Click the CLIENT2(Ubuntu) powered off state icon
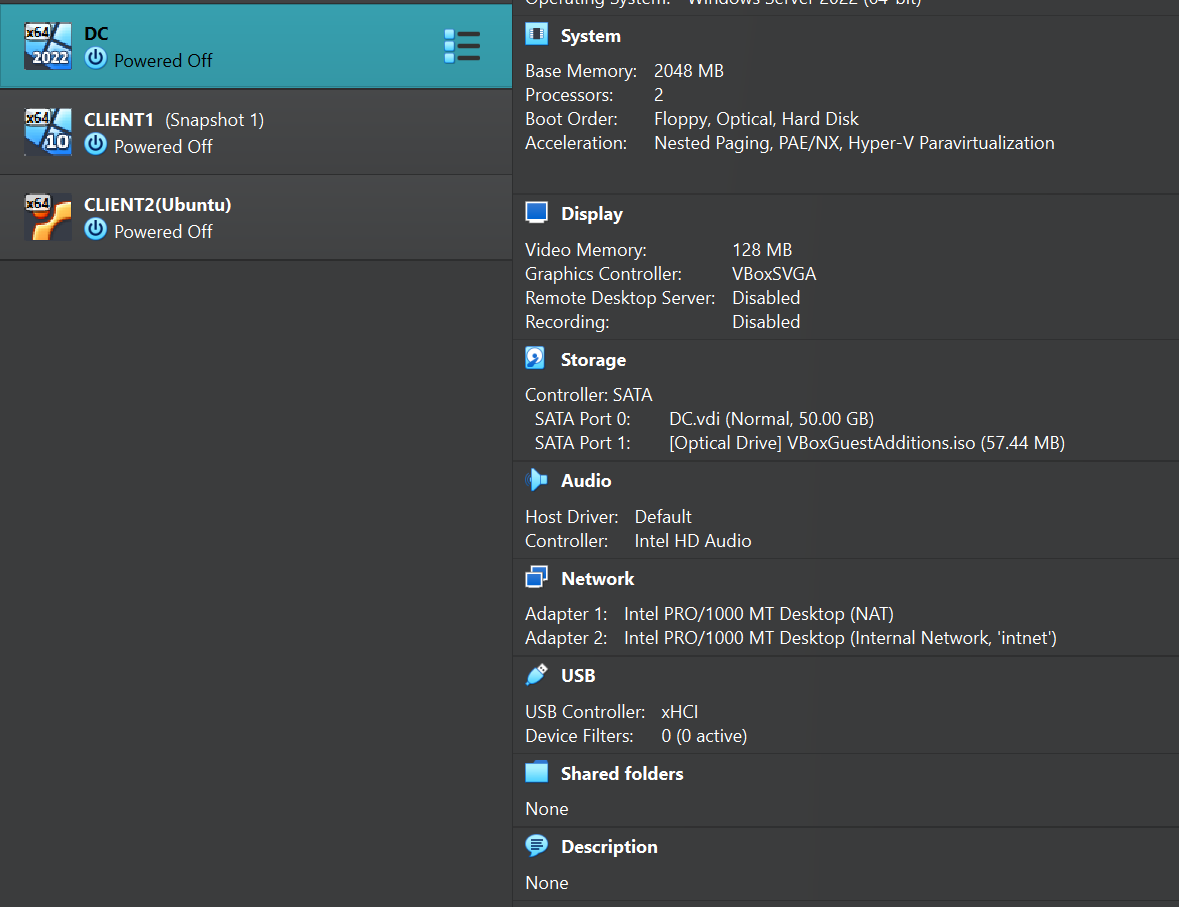Viewport: 1179px width, 907px height. point(95,229)
